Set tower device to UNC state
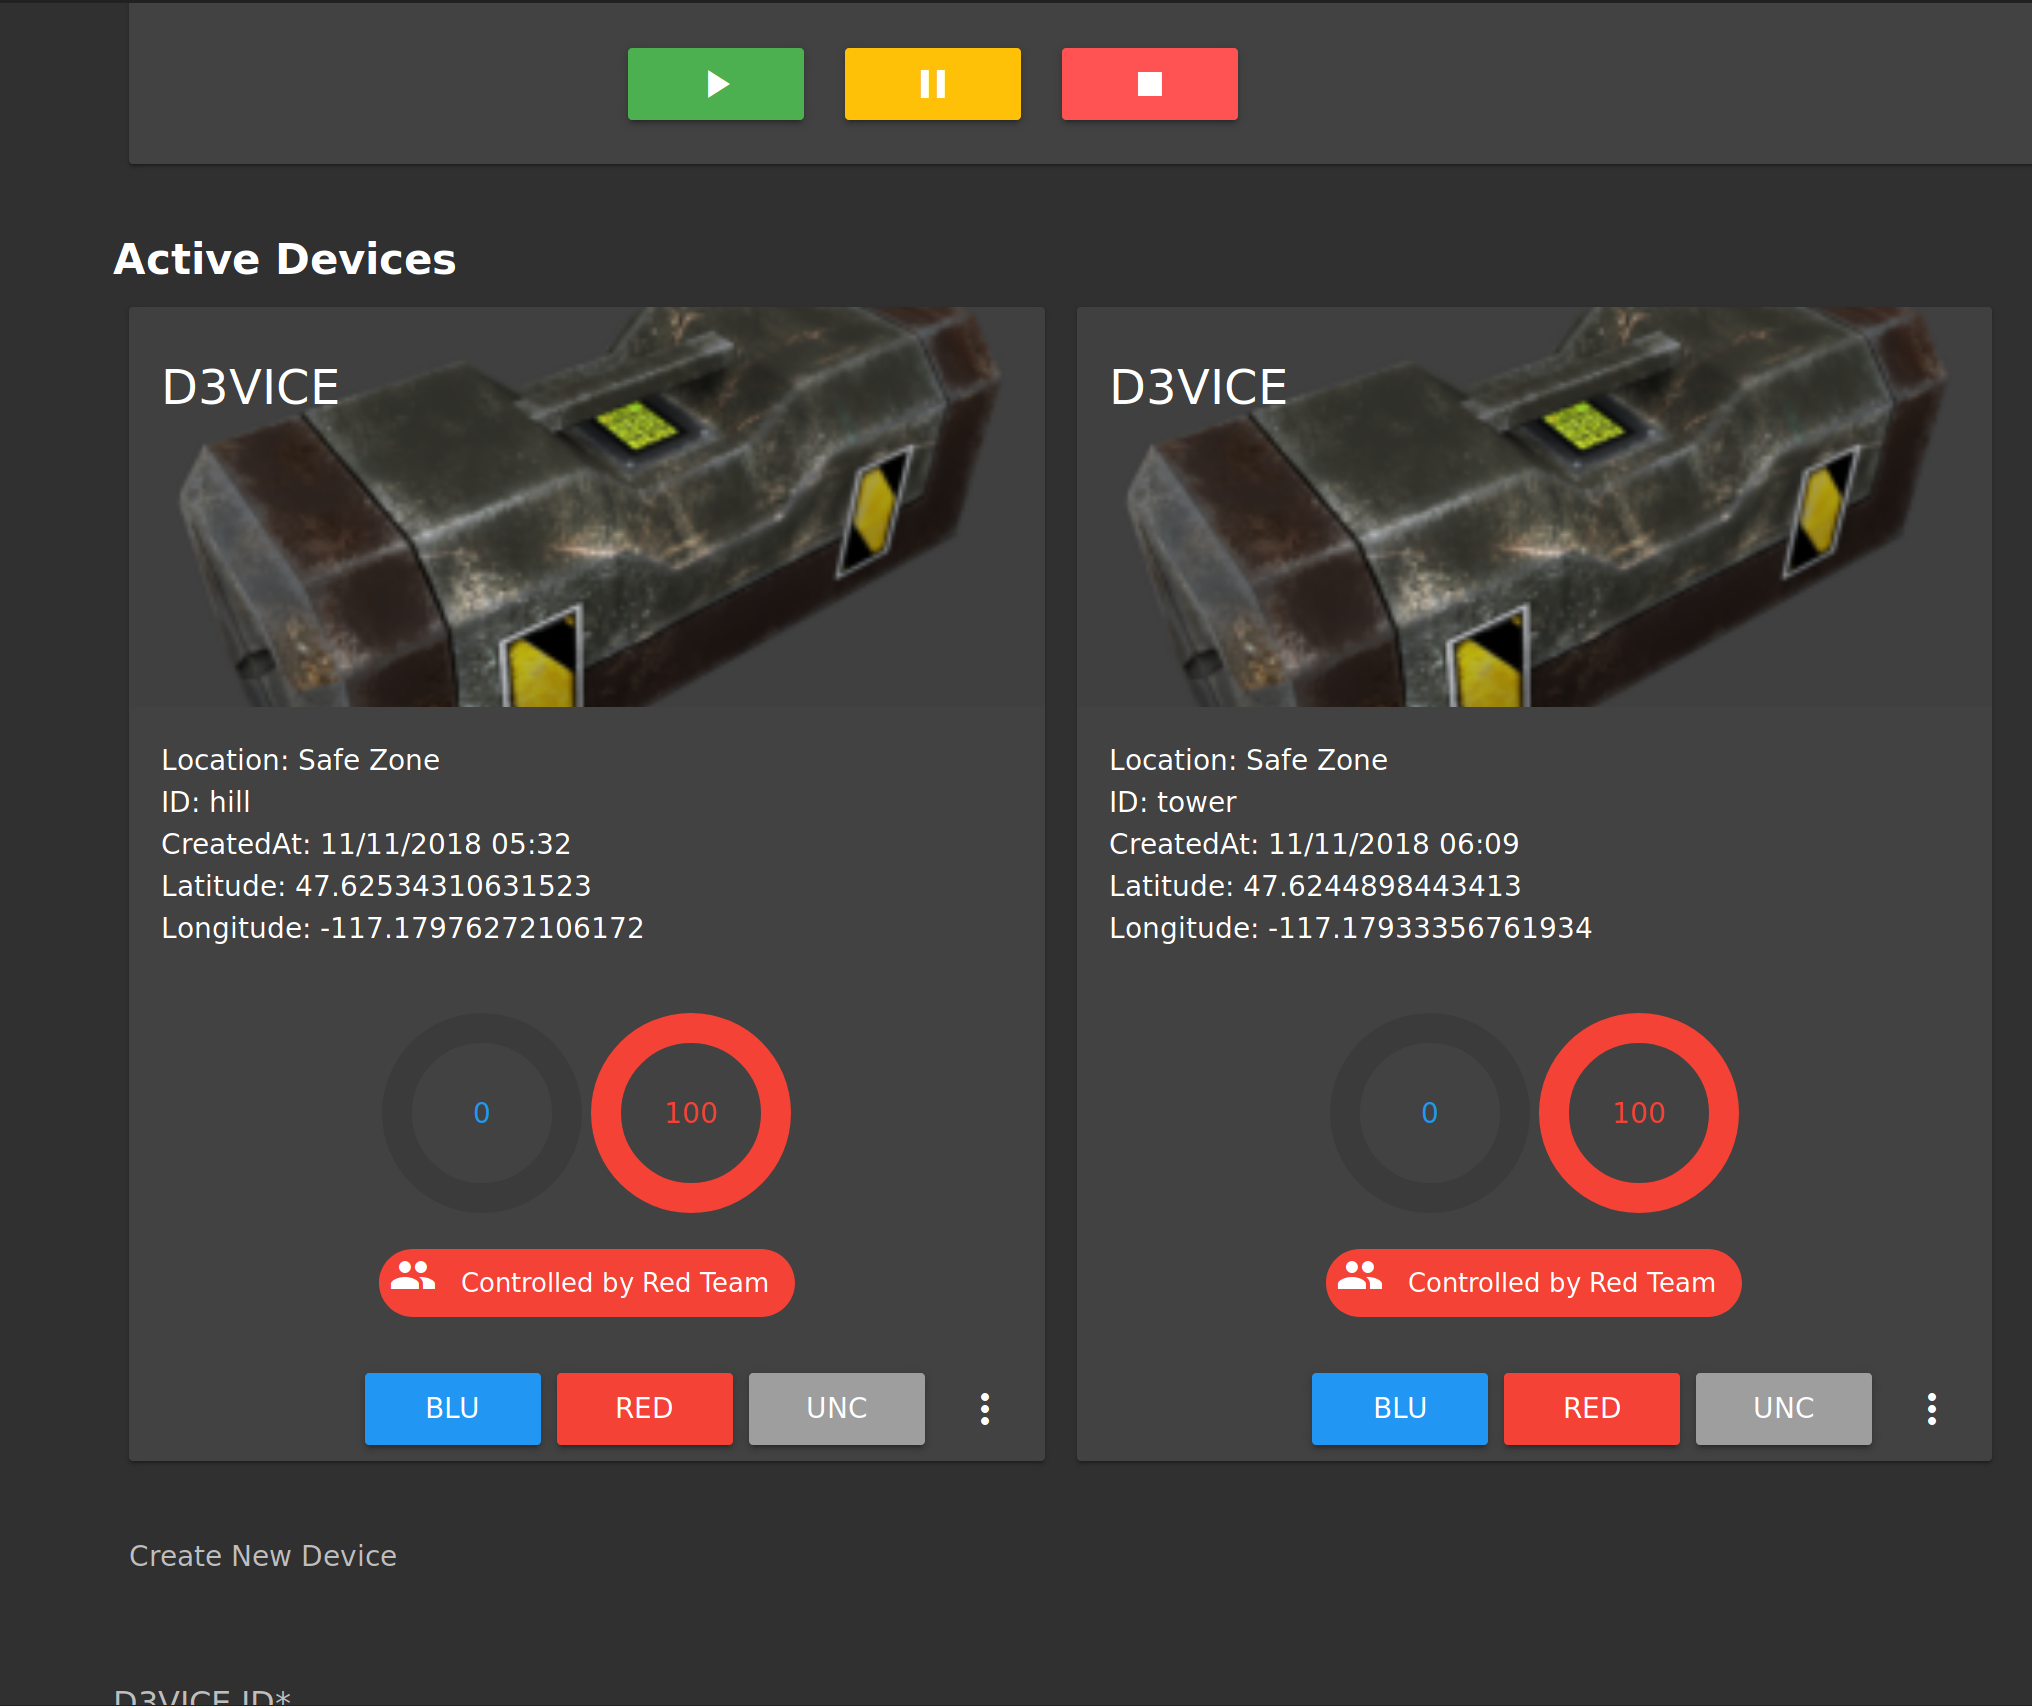 [1783, 1408]
